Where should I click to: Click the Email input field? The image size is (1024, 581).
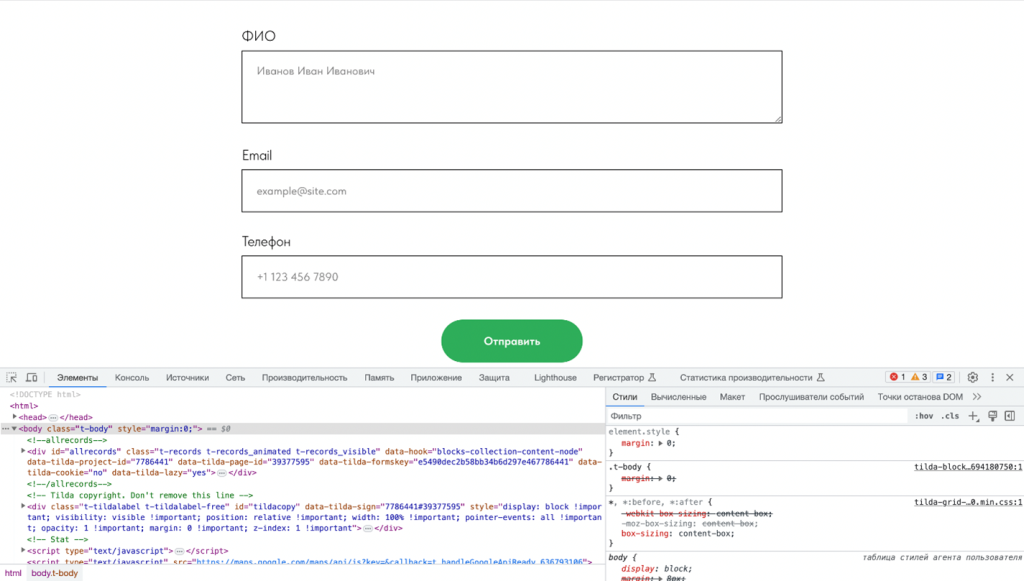(511, 191)
